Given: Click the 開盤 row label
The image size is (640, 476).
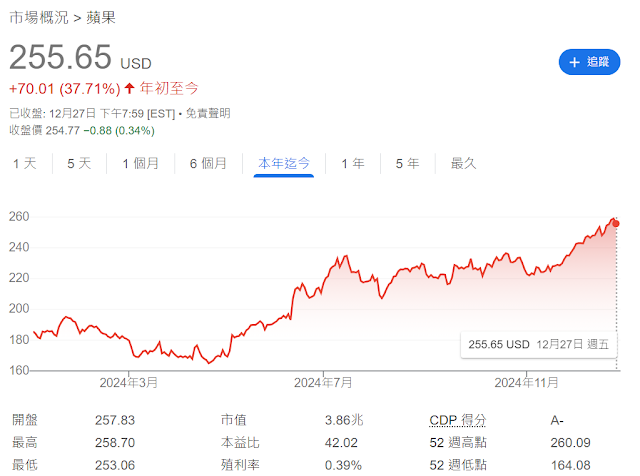Looking at the screenshot, I should click(x=24, y=420).
